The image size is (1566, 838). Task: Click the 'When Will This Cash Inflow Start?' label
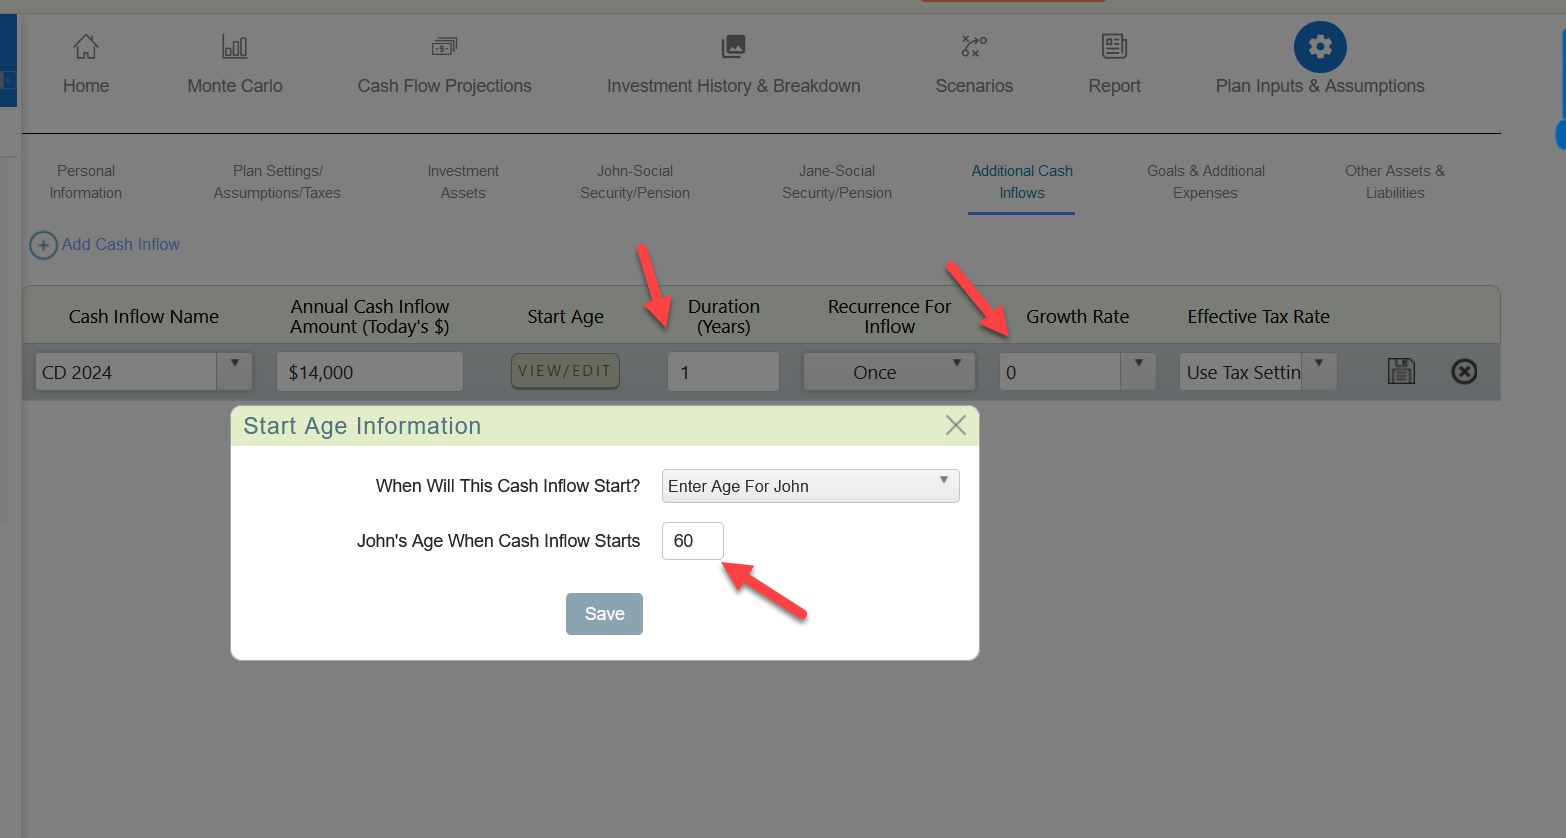(508, 486)
